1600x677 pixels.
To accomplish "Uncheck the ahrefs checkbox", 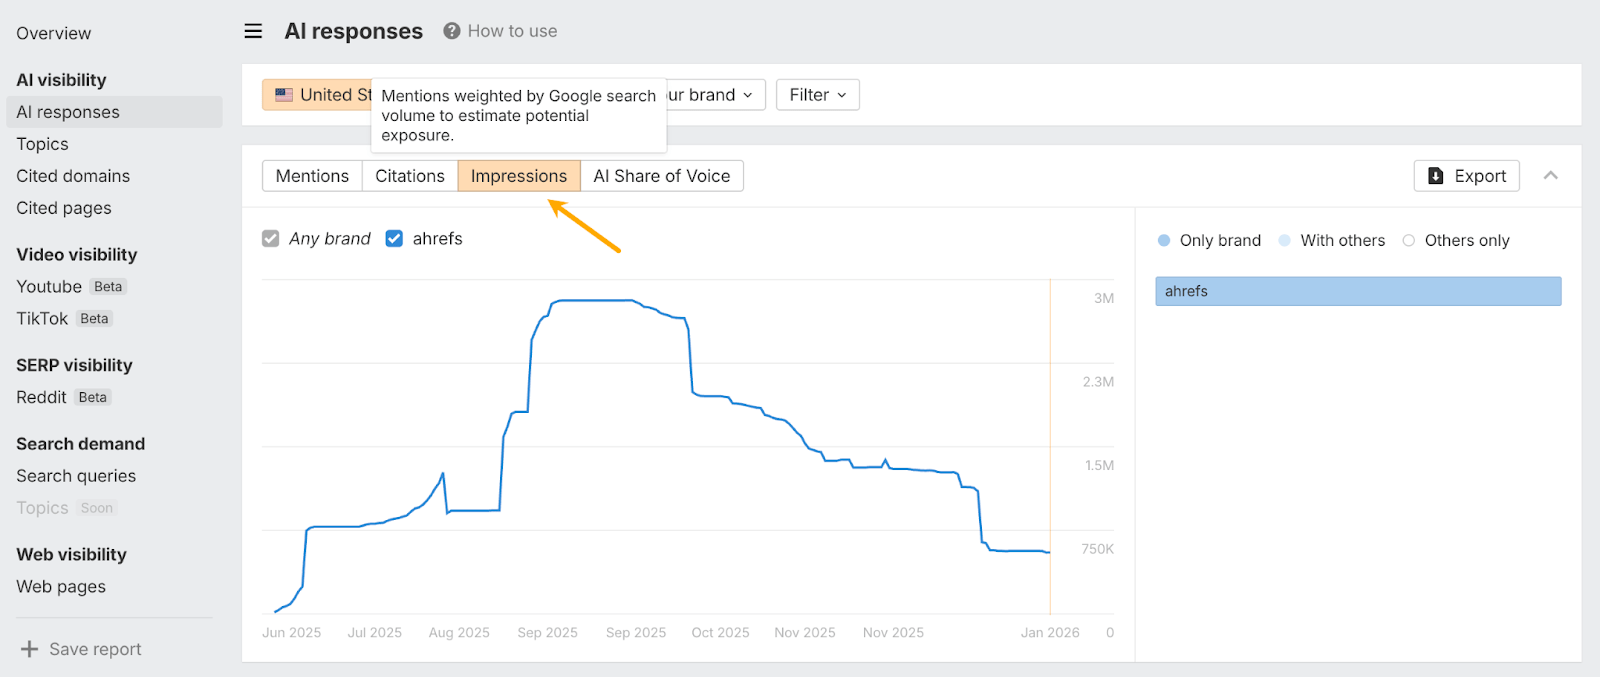I will pyautogui.click(x=394, y=238).
